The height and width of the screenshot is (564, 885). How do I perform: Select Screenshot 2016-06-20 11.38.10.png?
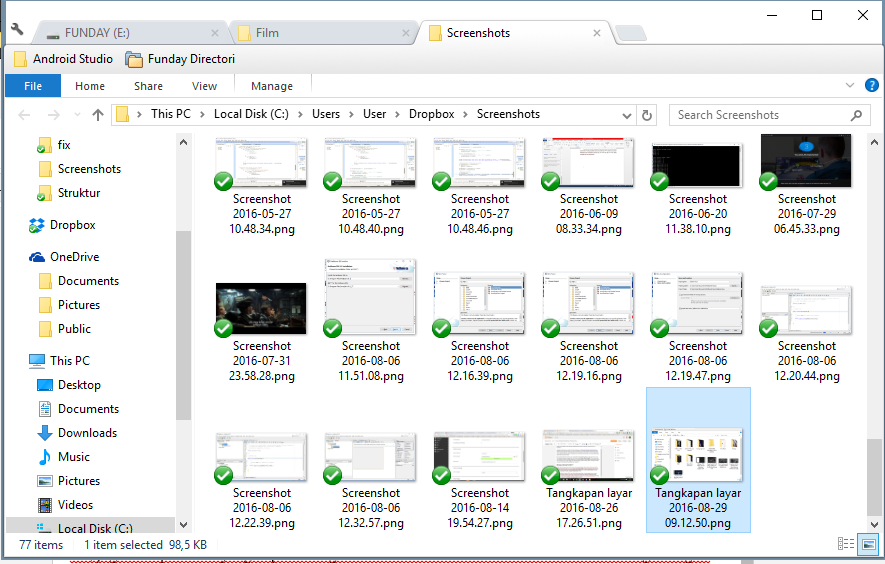(698, 189)
